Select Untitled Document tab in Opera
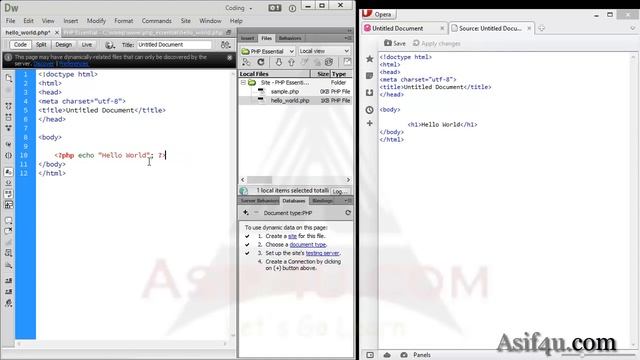Screen dimensions: 640x360 (x=403, y=28)
